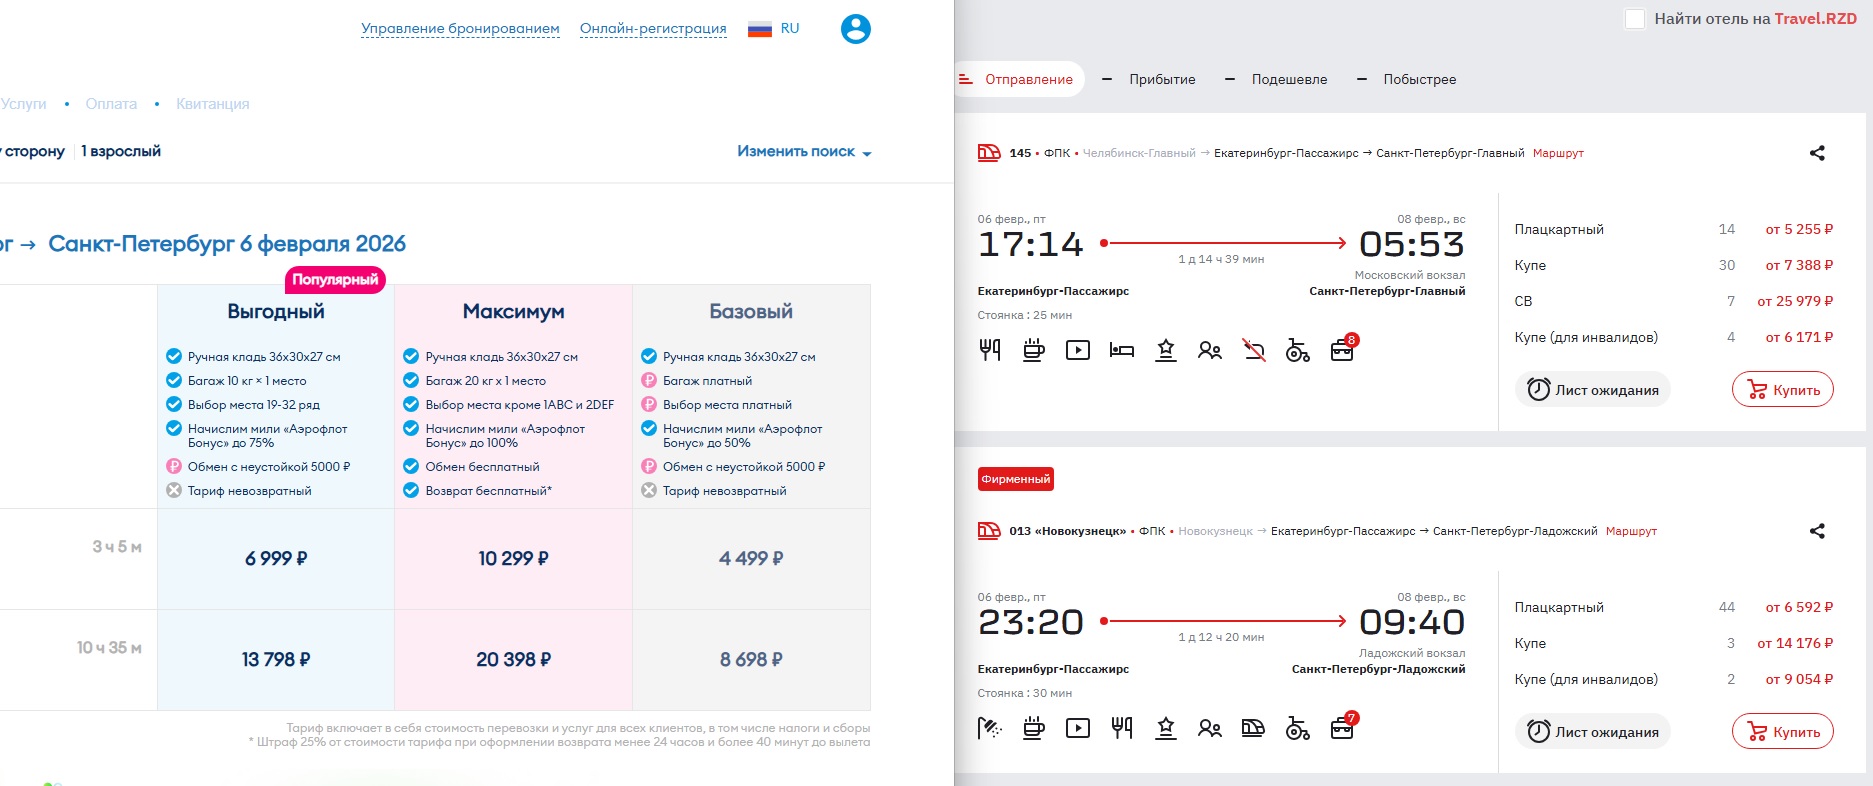Image resolution: width=1873 pixels, height=786 pixels.
Task: Choose СВ от 25 979 ₽ on train 145
Action: (1673, 301)
